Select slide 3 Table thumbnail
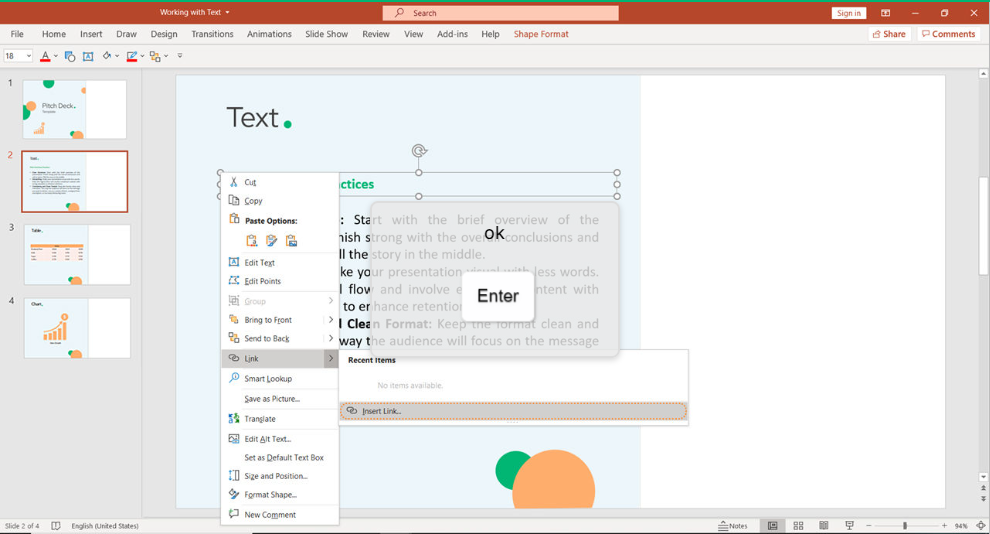The image size is (990, 534). (77, 254)
